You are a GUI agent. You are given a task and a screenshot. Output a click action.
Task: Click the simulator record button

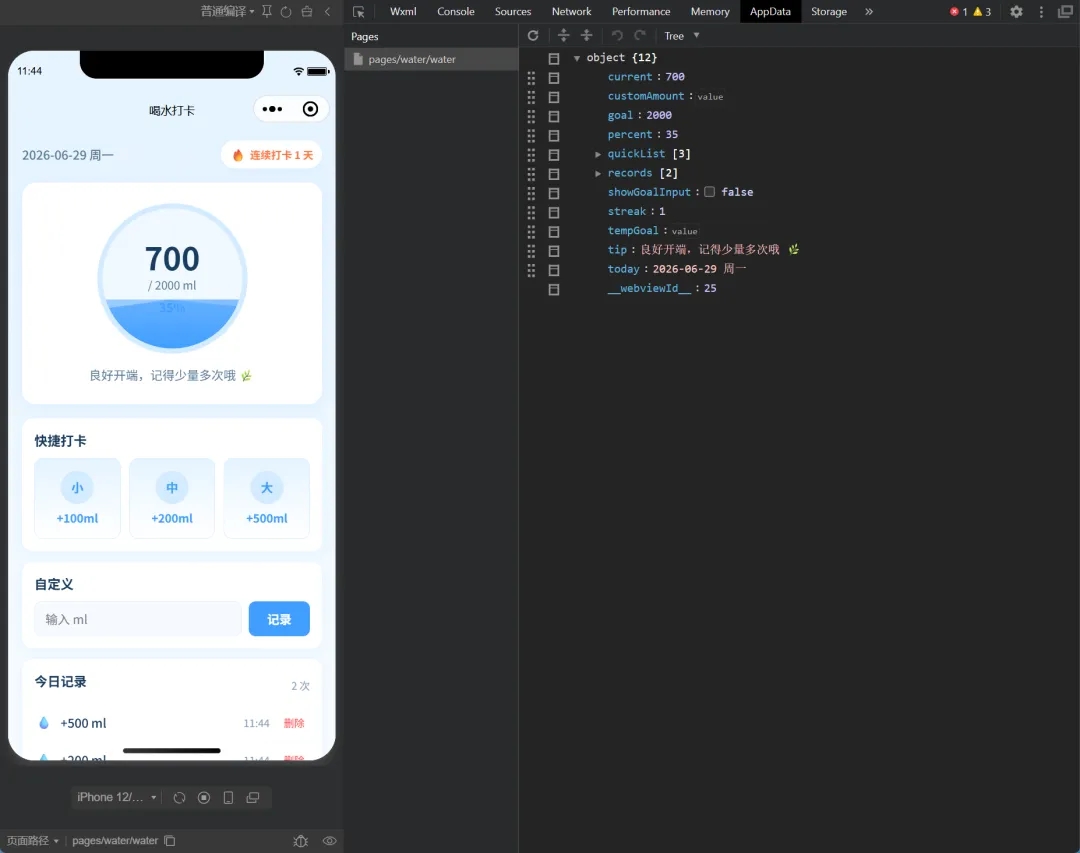click(x=204, y=798)
